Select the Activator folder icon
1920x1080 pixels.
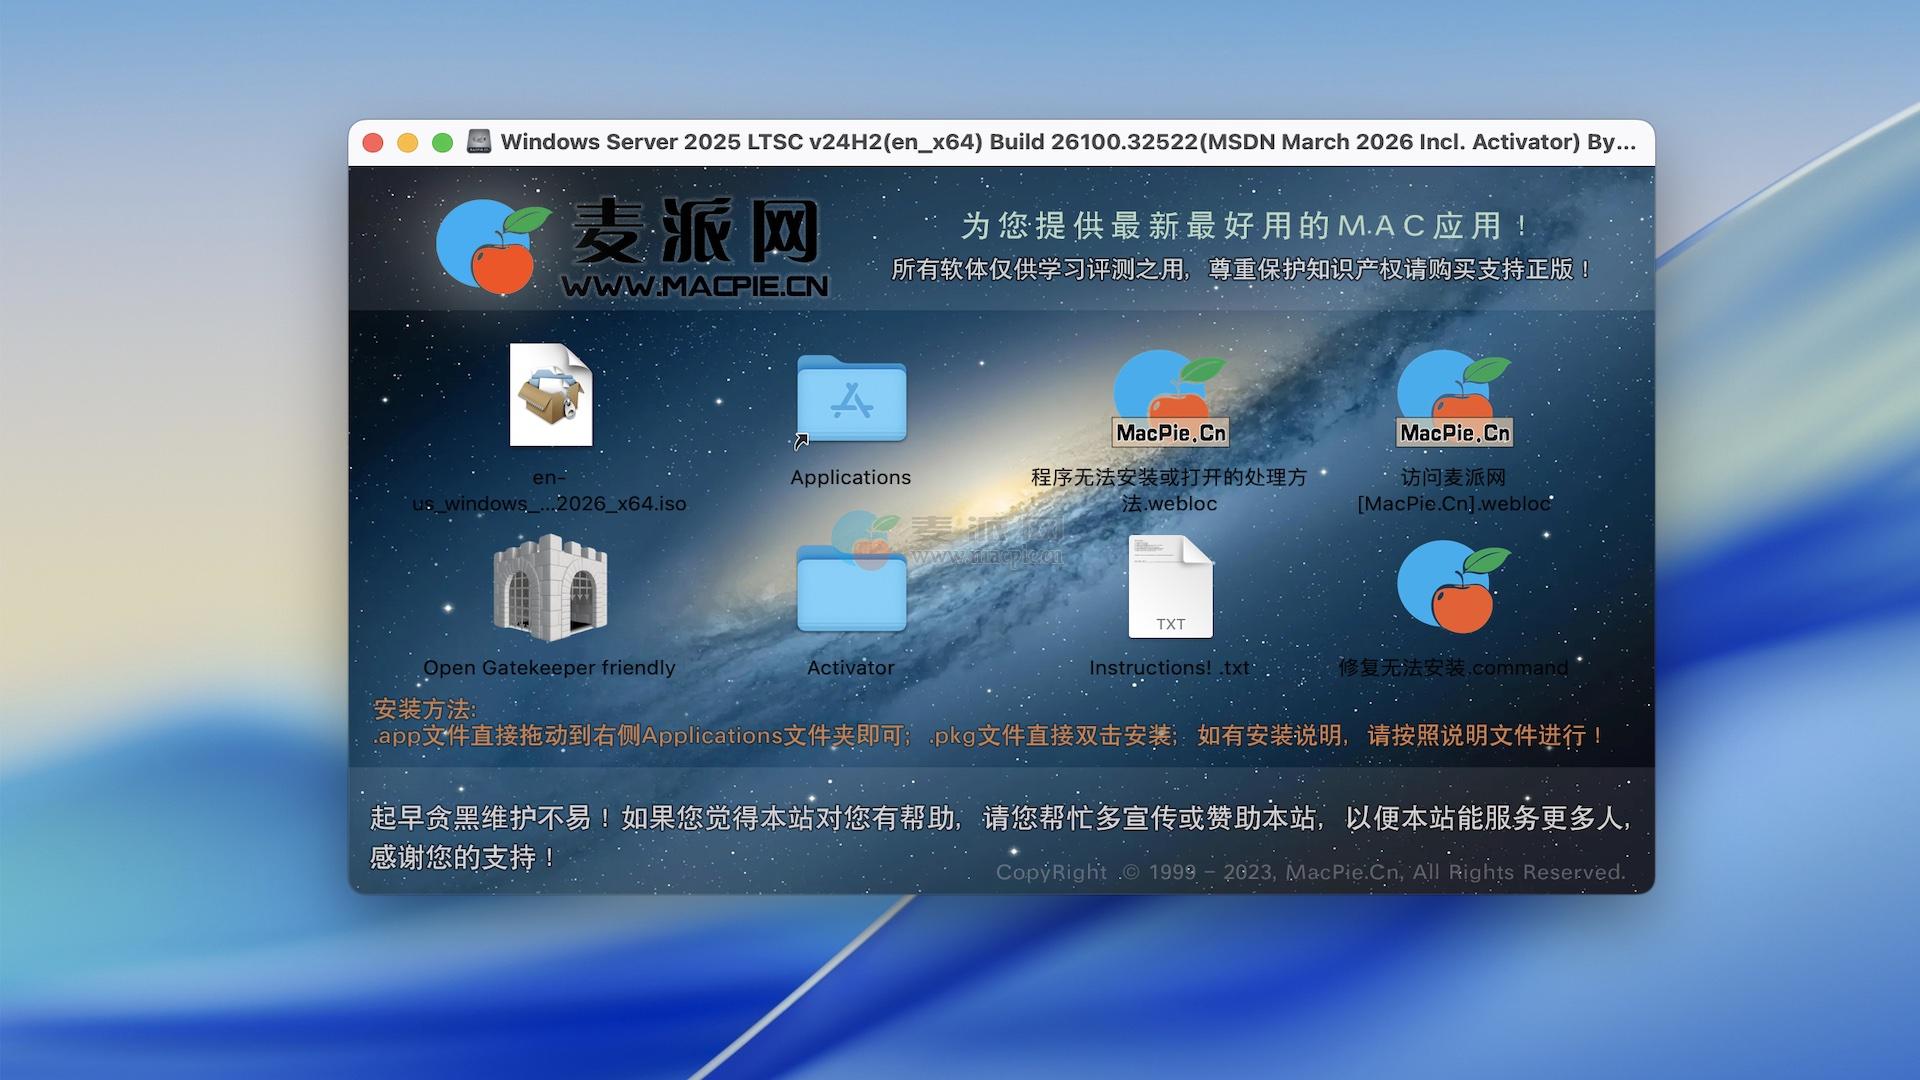pos(851,590)
